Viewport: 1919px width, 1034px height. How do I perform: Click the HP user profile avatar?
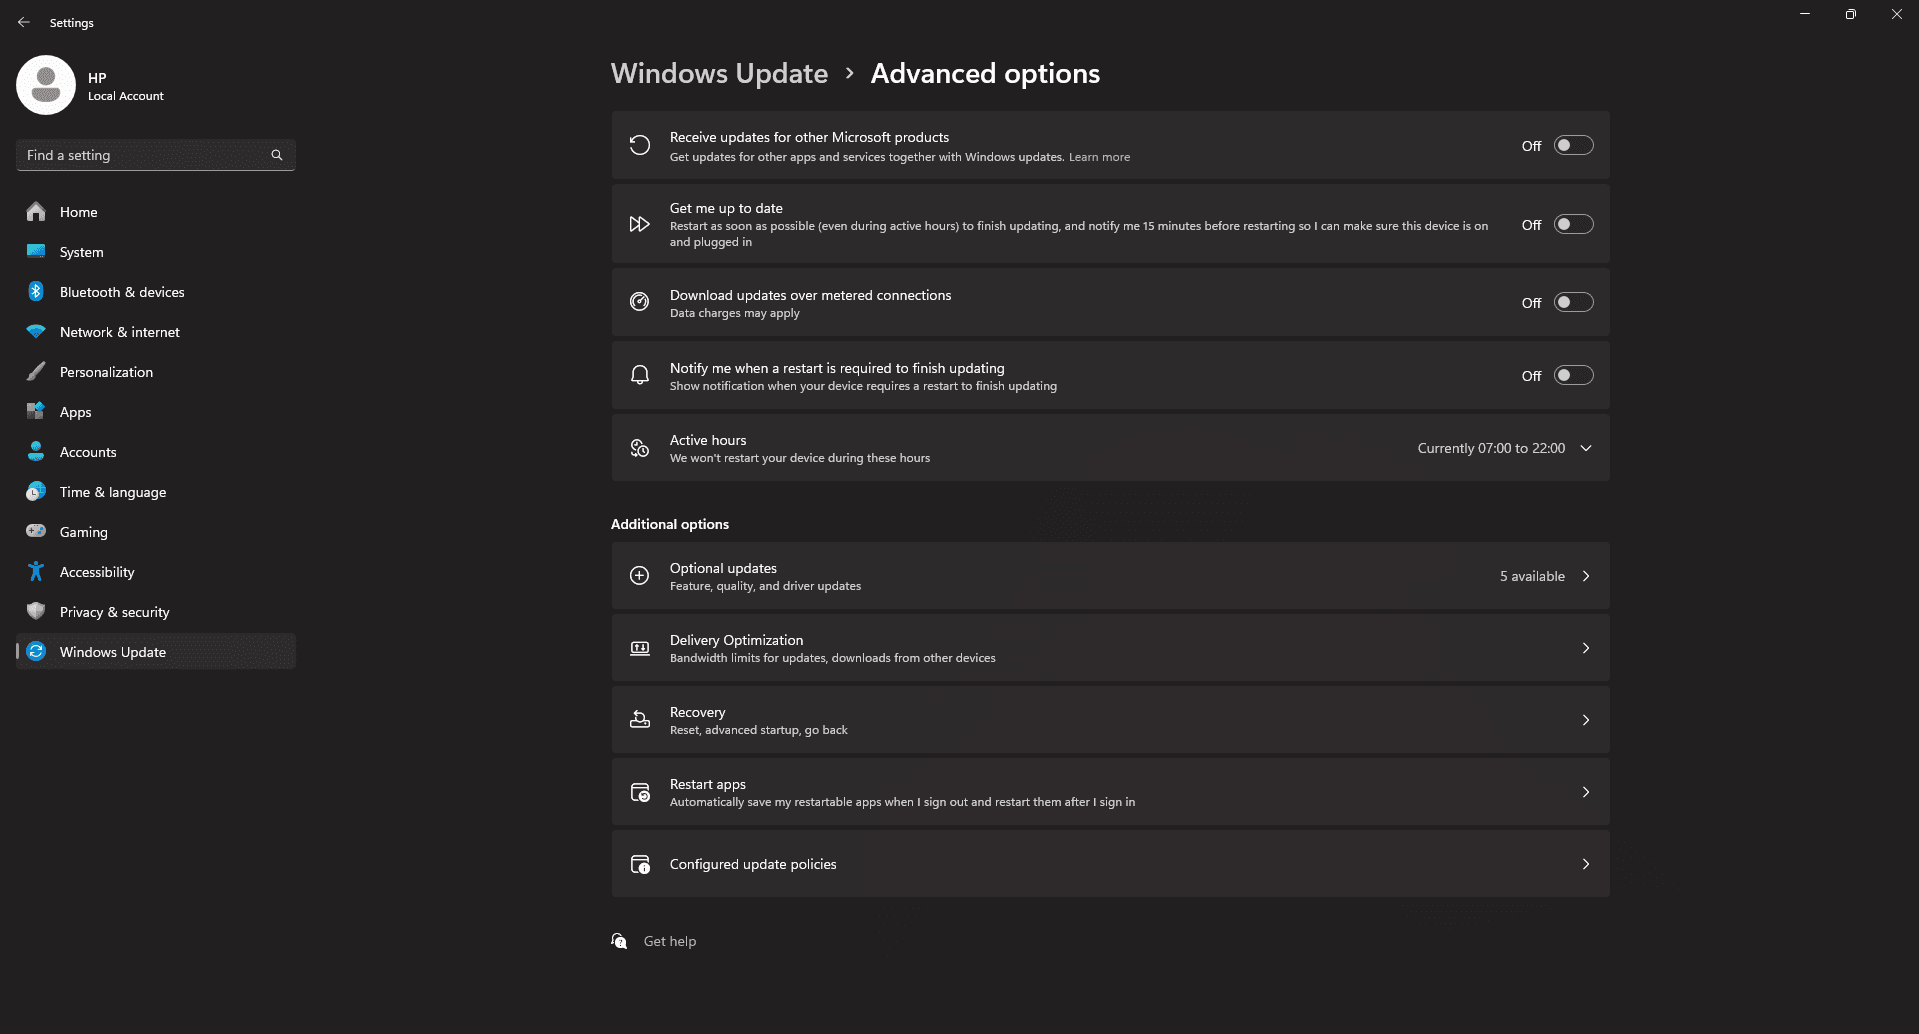(46, 85)
